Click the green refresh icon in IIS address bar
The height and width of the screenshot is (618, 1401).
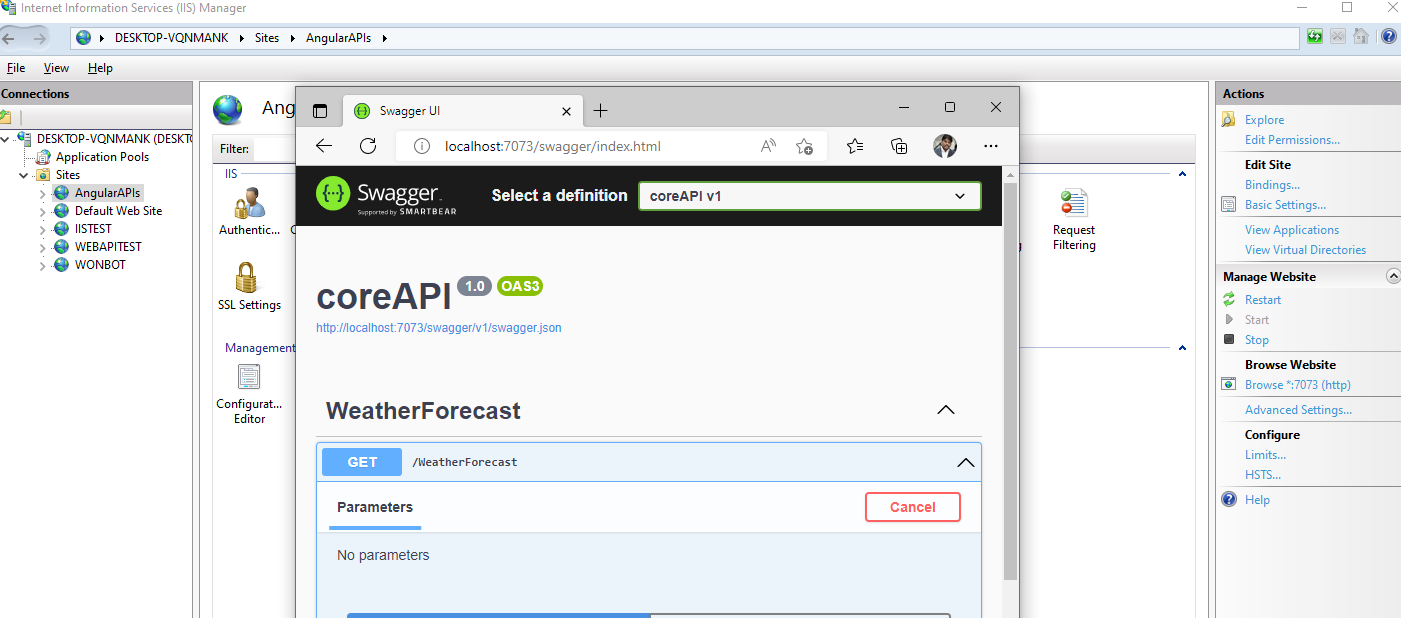pos(1315,37)
